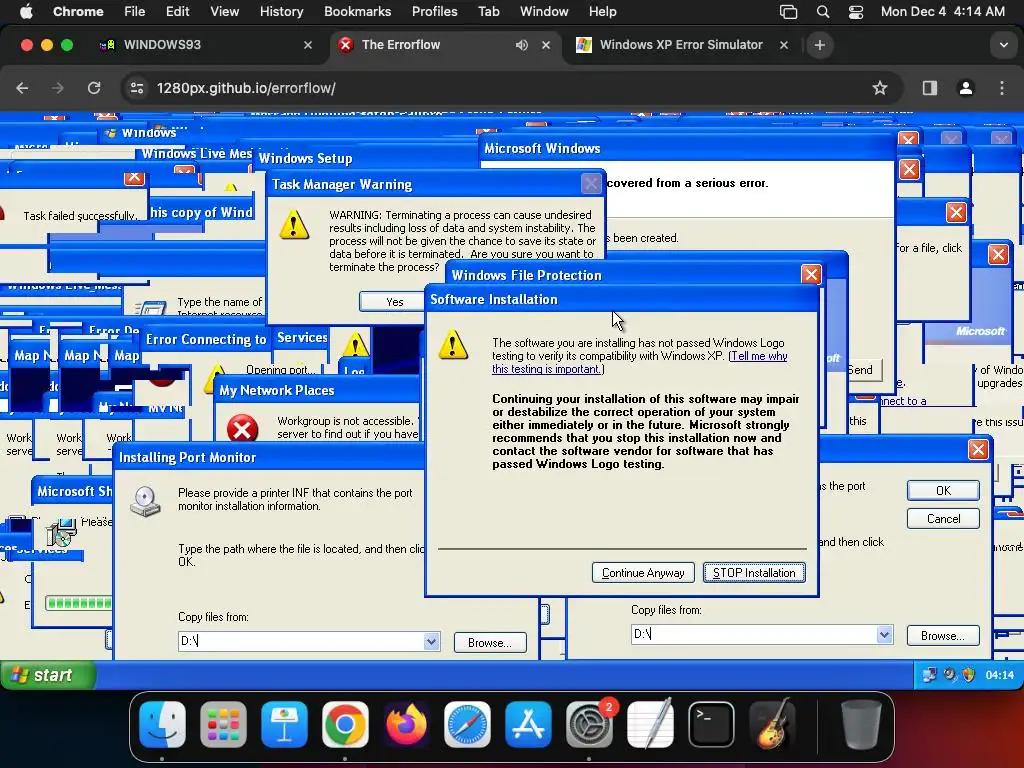Open the Profiles menu
The height and width of the screenshot is (768, 1024).
[434, 12]
